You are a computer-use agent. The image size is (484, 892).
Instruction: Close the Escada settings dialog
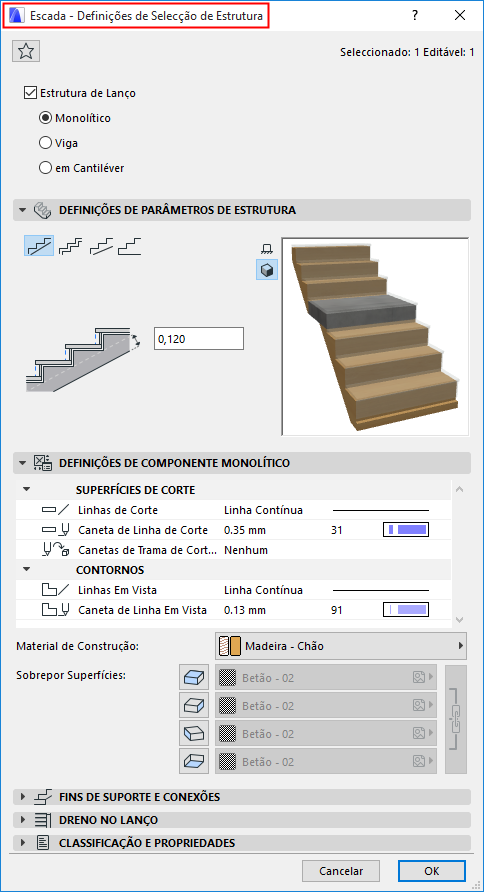460,15
